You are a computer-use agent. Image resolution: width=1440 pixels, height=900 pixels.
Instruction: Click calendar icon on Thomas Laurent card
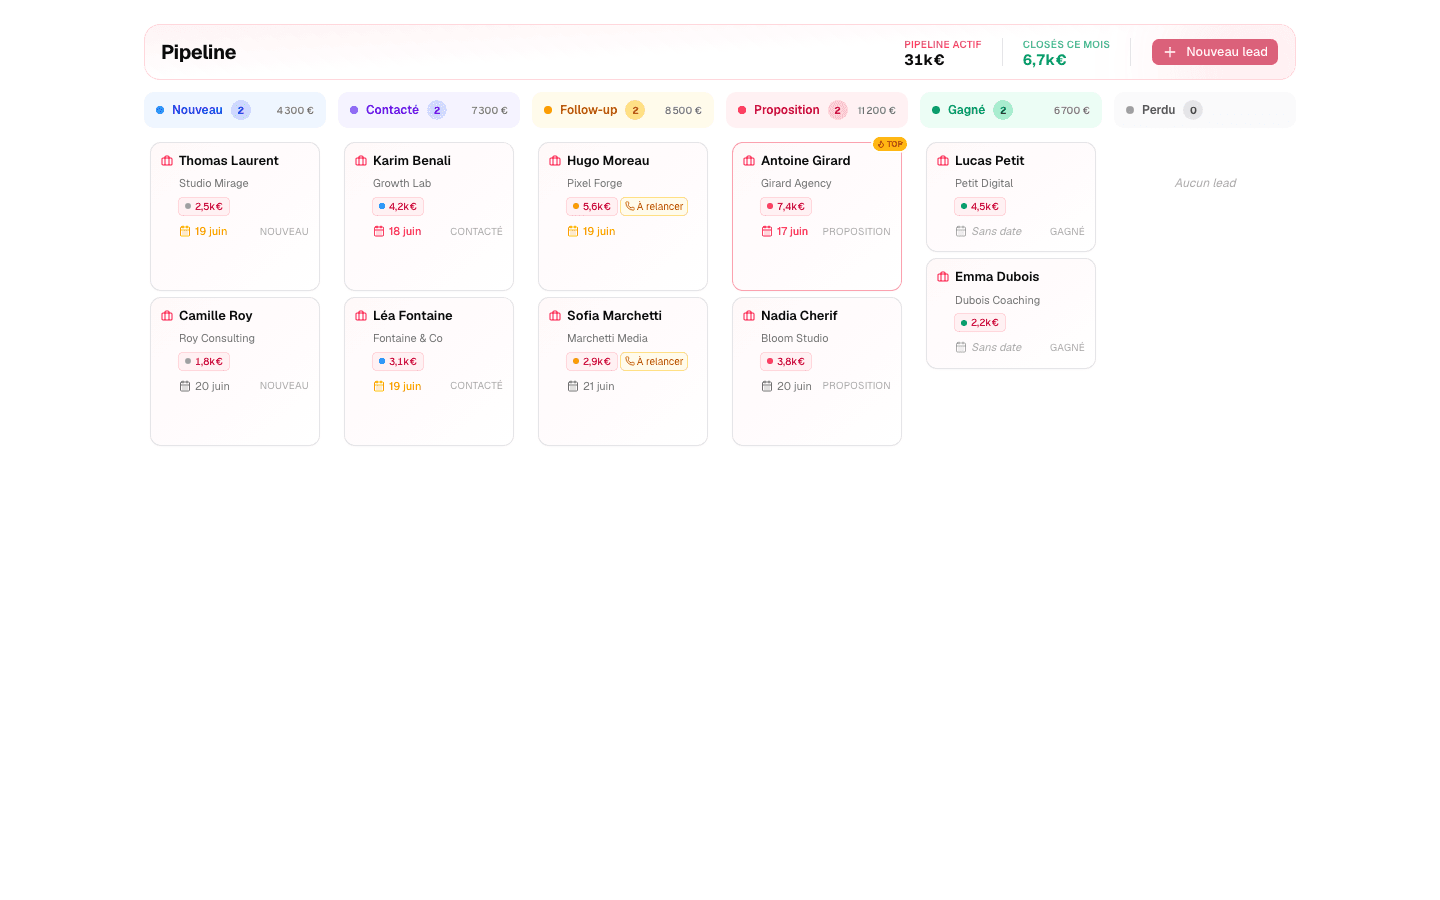(x=185, y=231)
